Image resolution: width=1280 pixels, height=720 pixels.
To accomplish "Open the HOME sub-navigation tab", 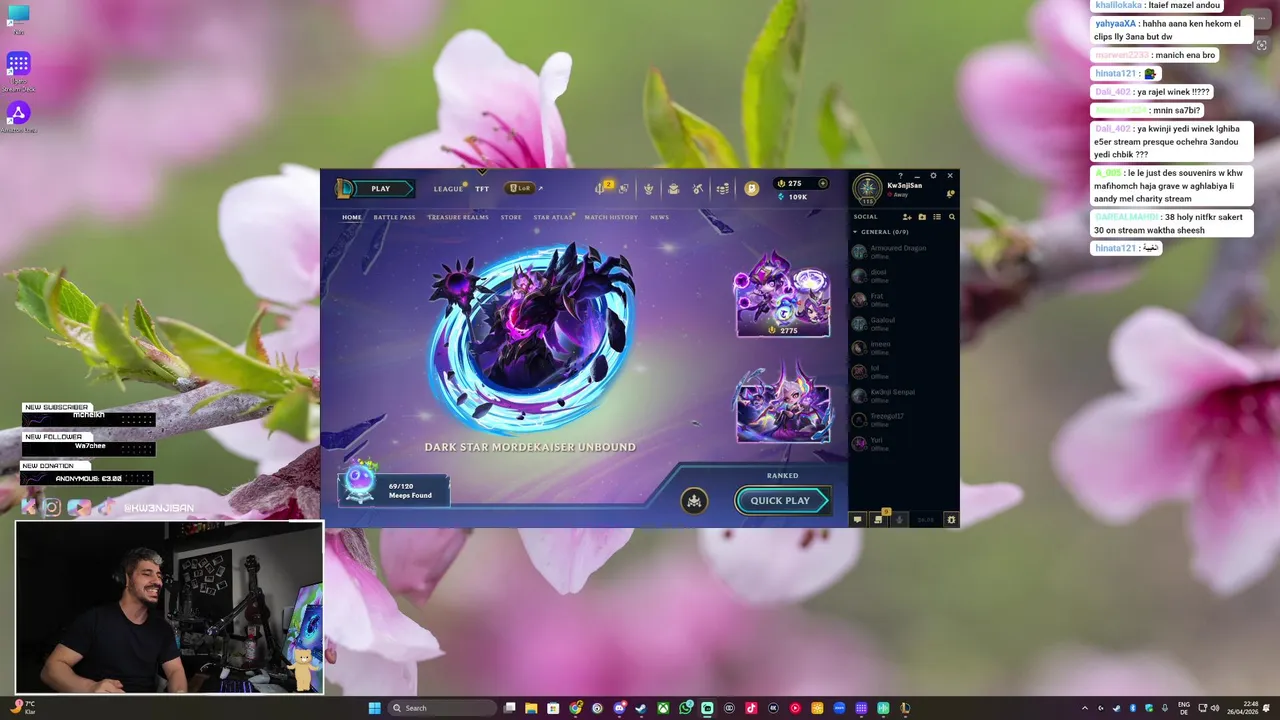I will click(x=352, y=217).
